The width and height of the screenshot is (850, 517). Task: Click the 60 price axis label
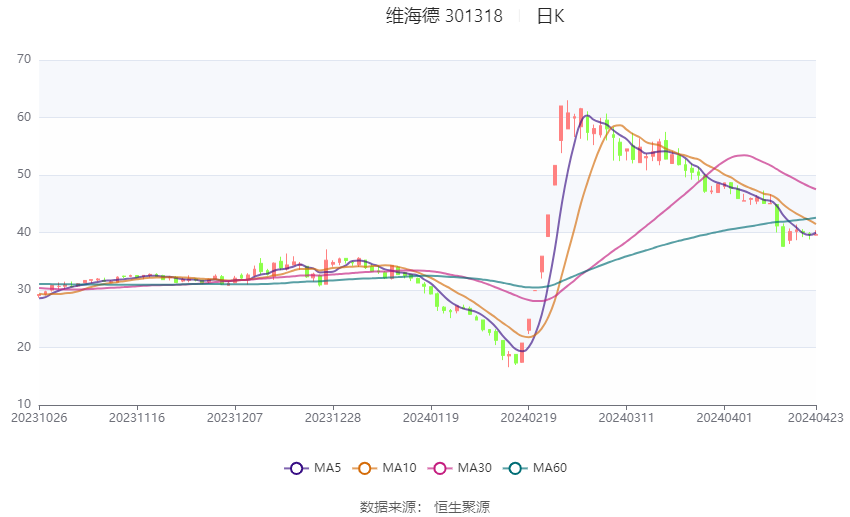[24, 117]
